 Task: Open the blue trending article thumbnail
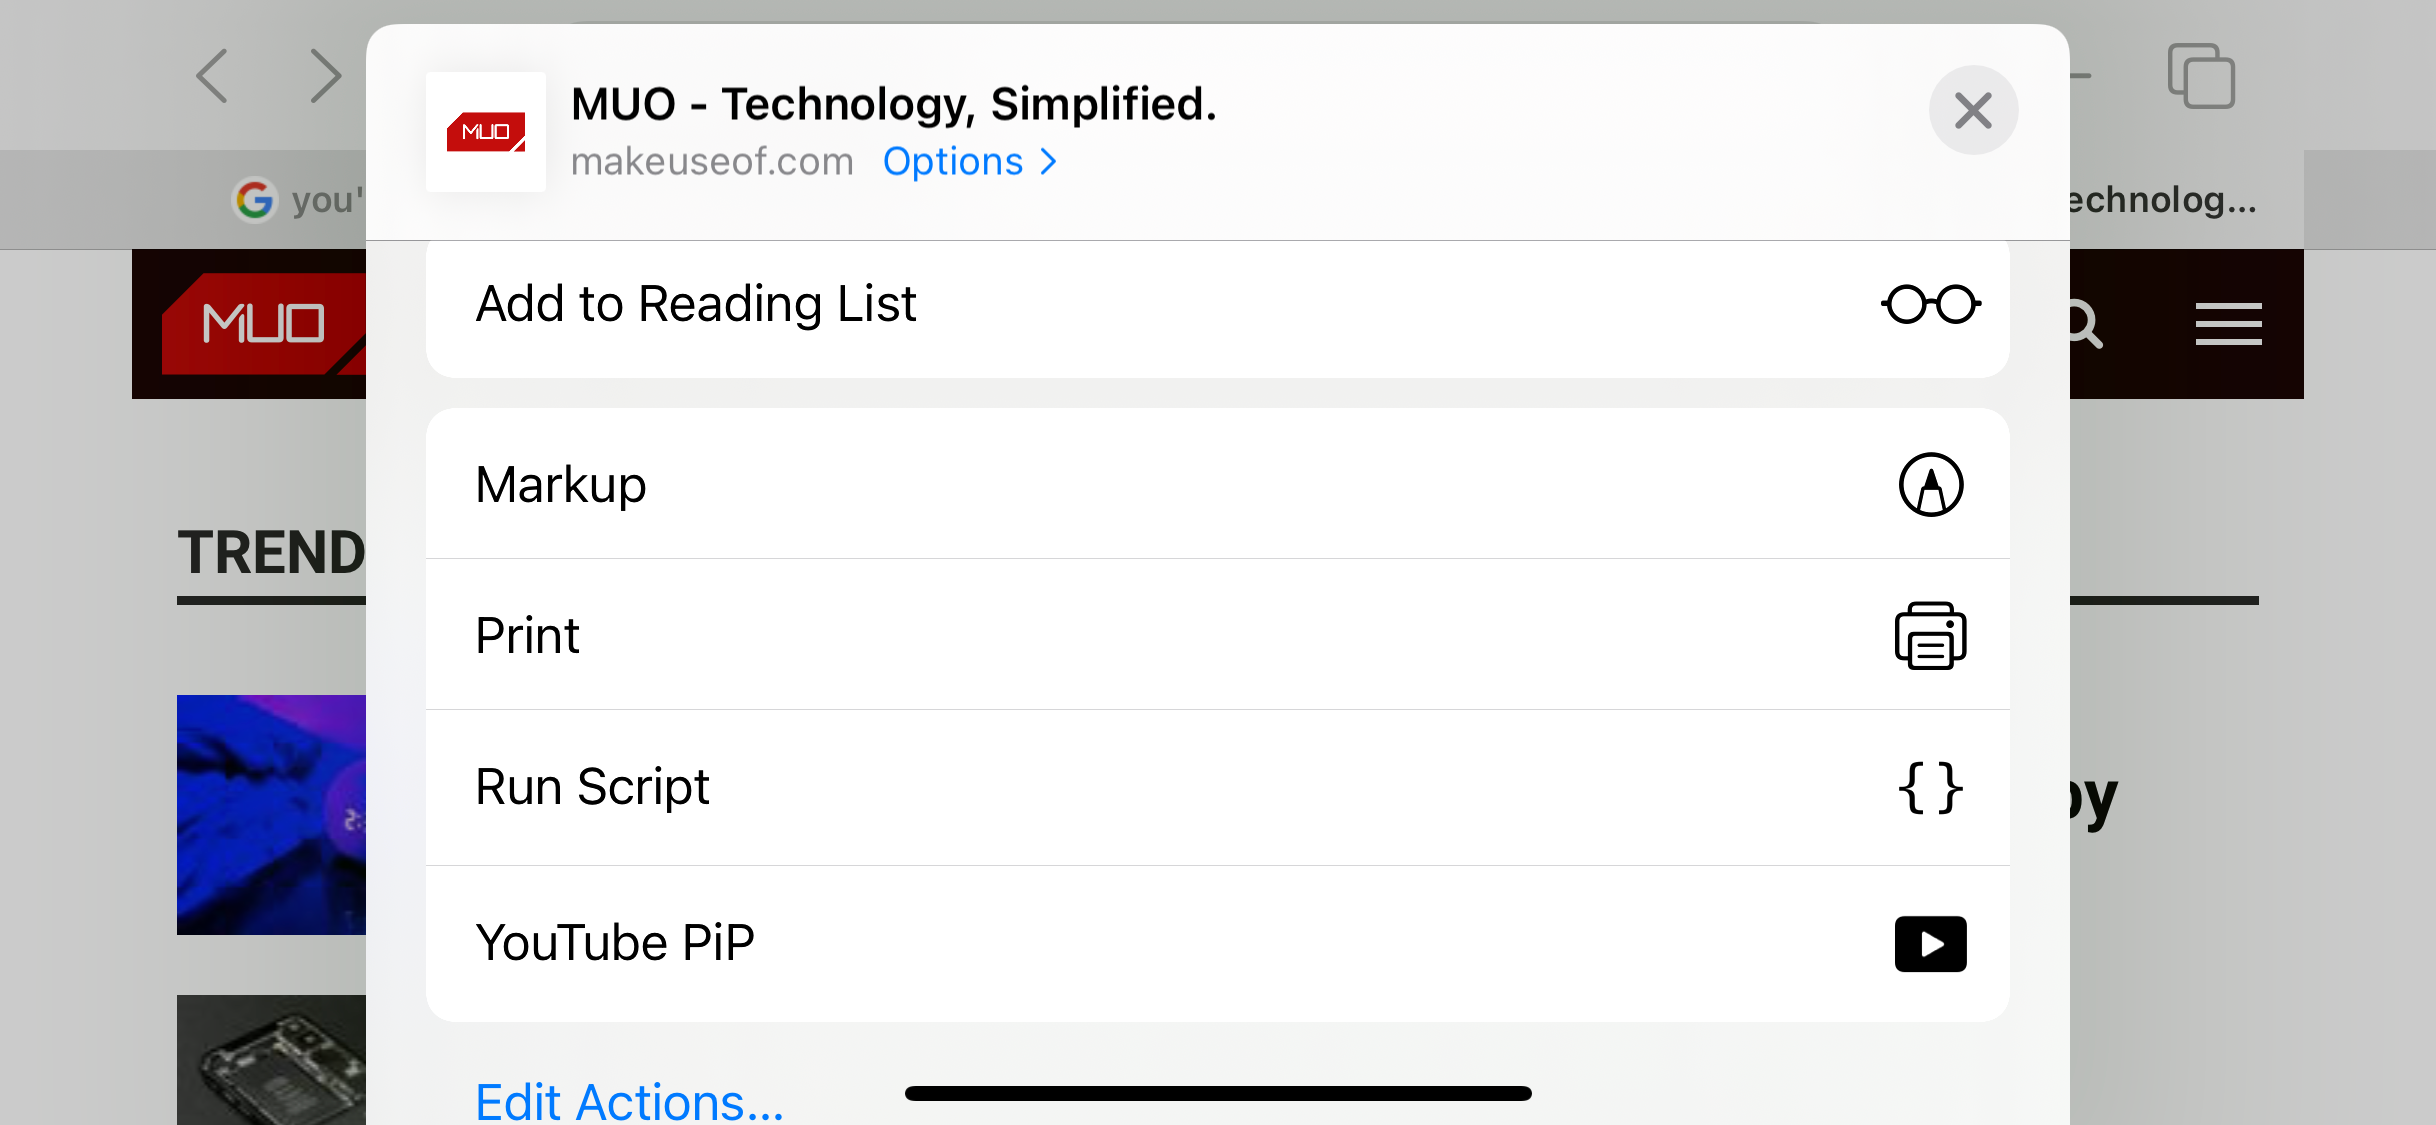pos(271,815)
